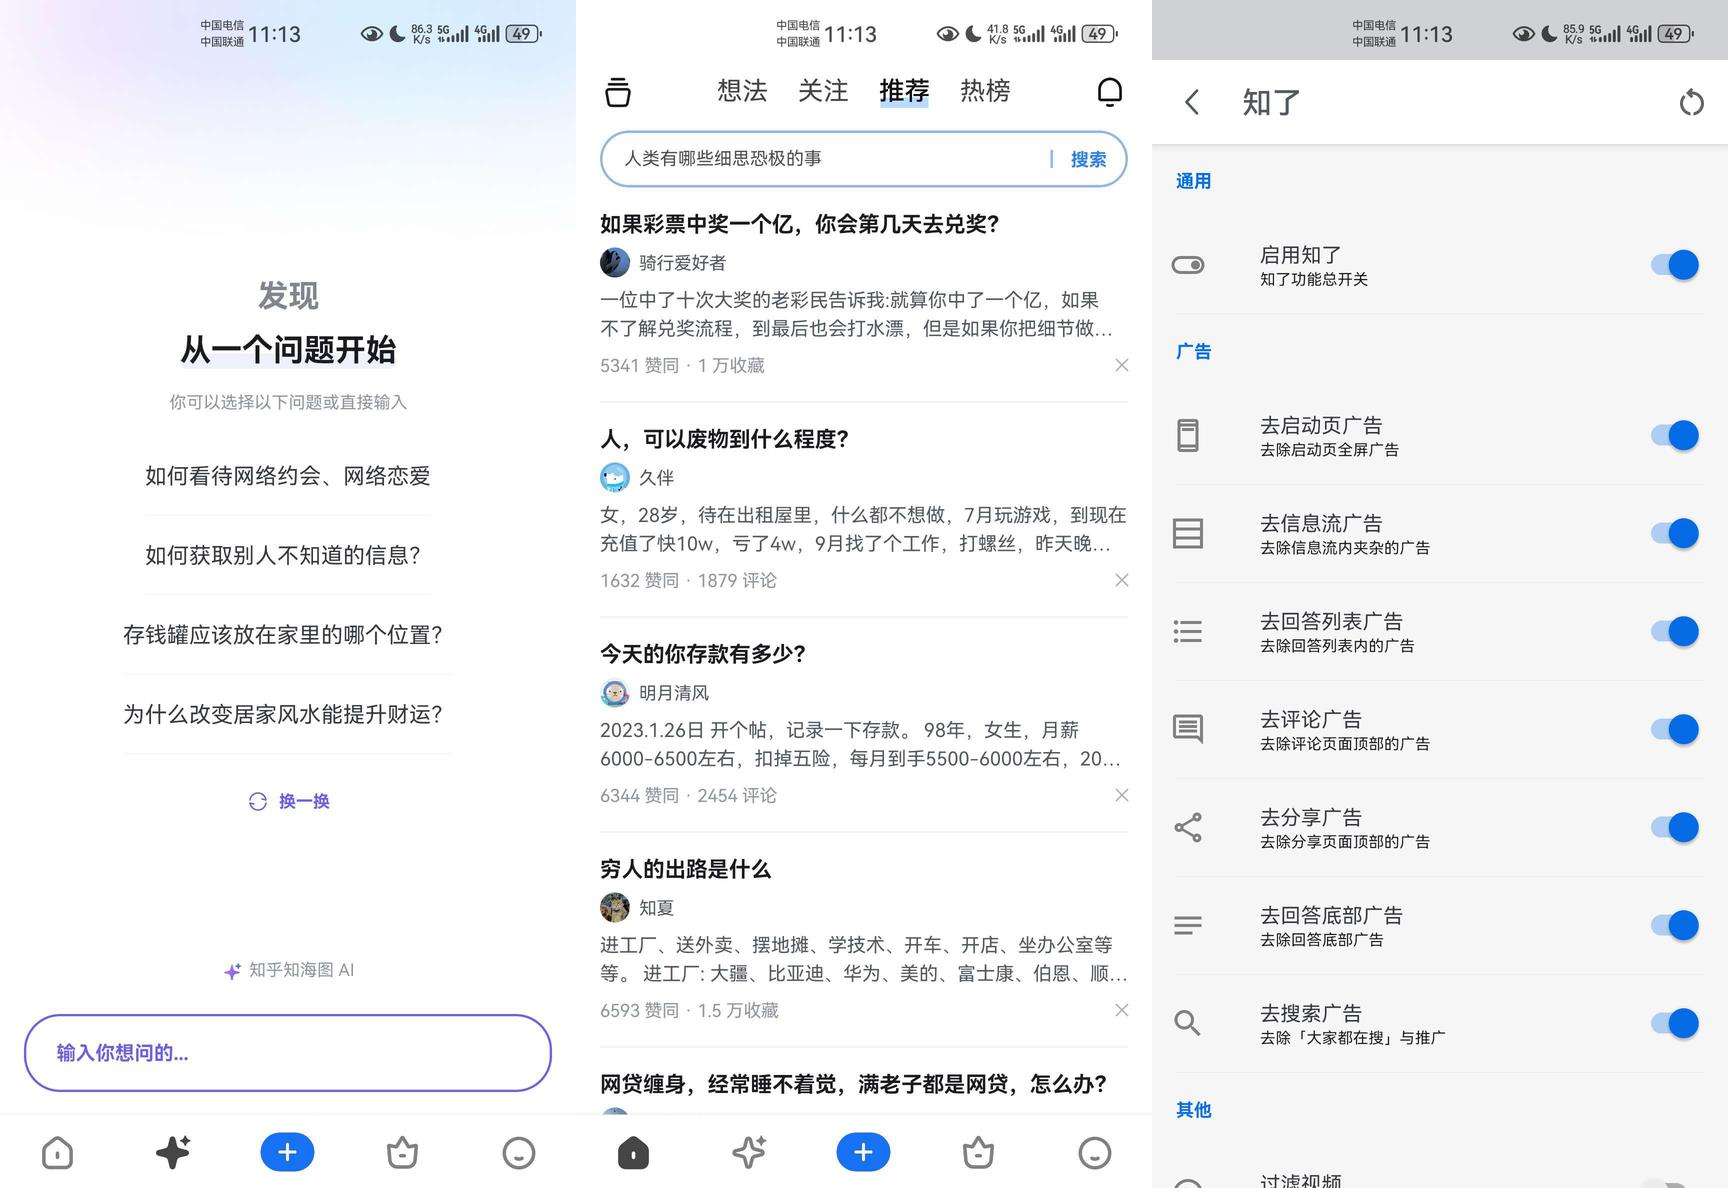Screen dimensions: 1728x1188
Task: Open the profile smiley icon on the left screen
Action: pyautogui.click(x=518, y=1153)
